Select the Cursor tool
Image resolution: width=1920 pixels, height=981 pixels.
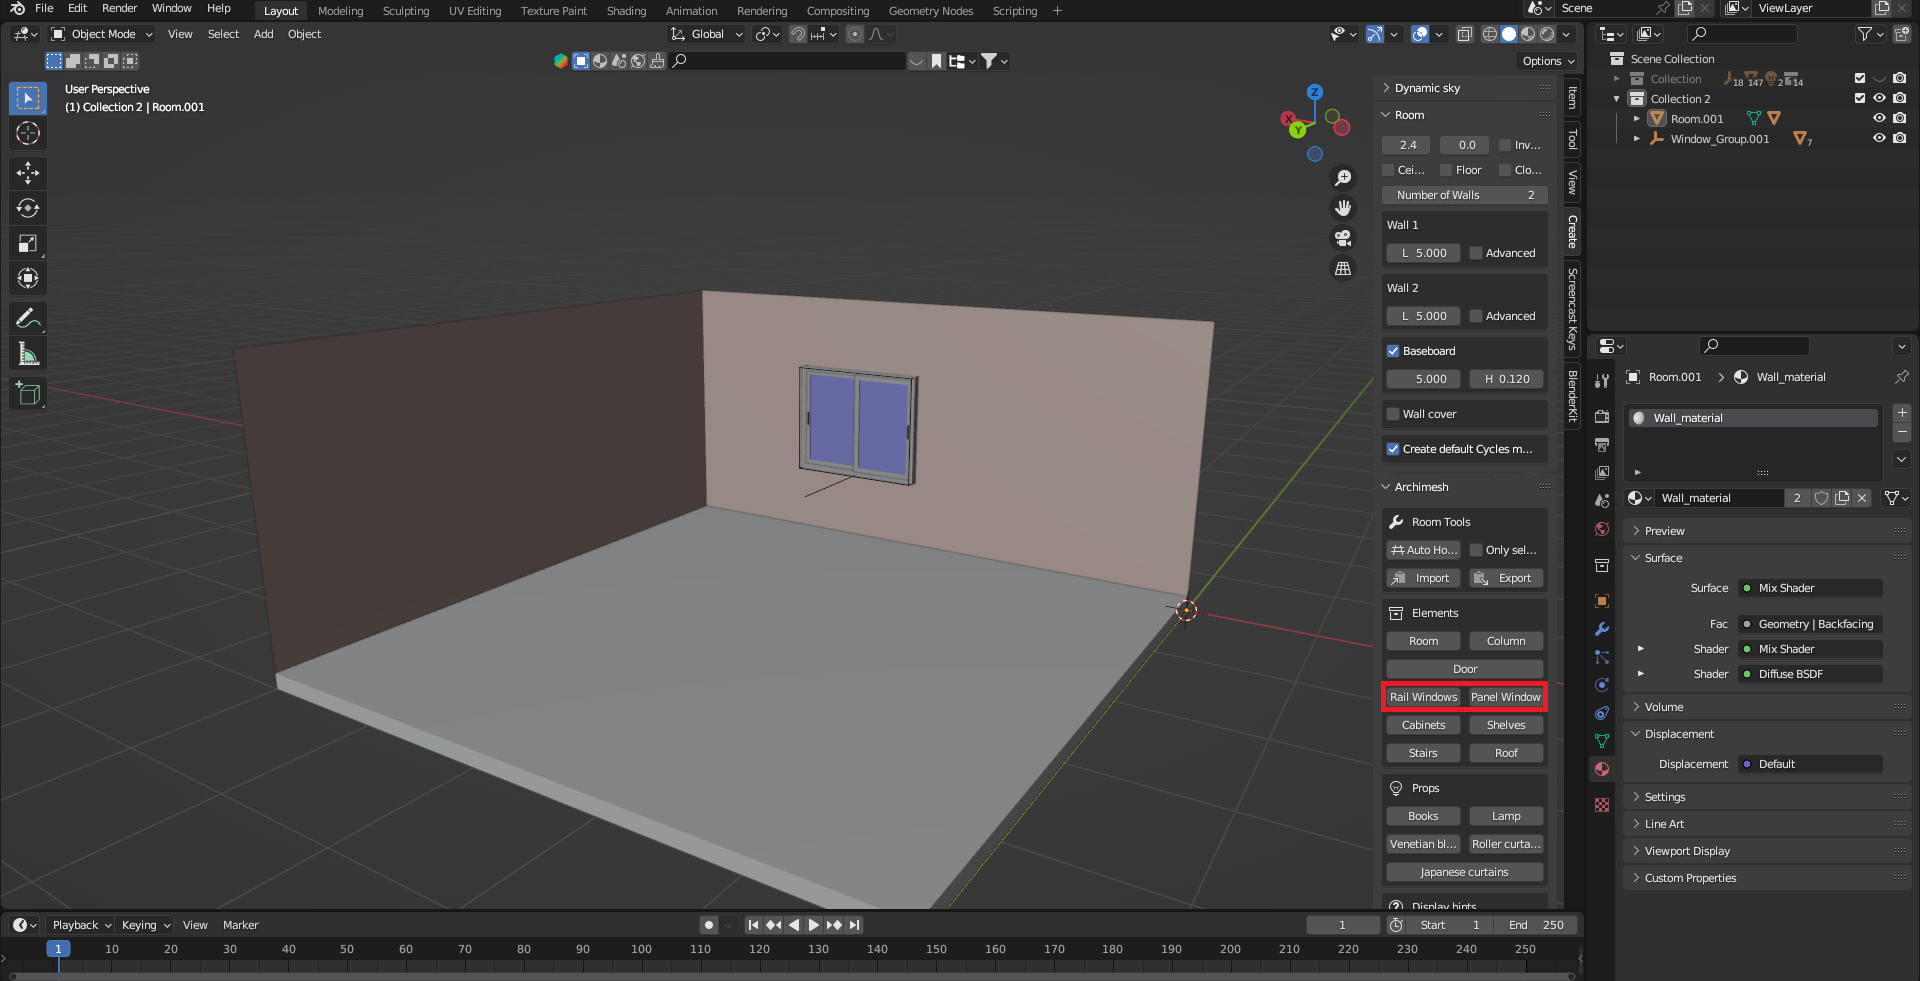click(x=28, y=133)
